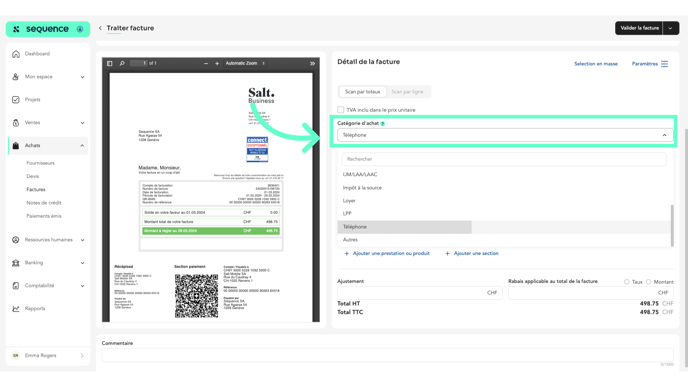
Task: Zoom out the PDF with minus
Action: pyautogui.click(x=206, y=64)
